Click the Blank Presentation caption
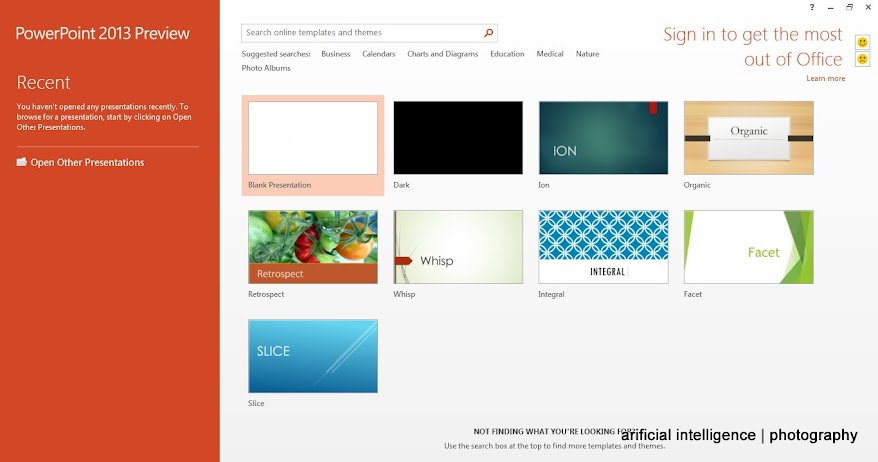 [279, 185]
